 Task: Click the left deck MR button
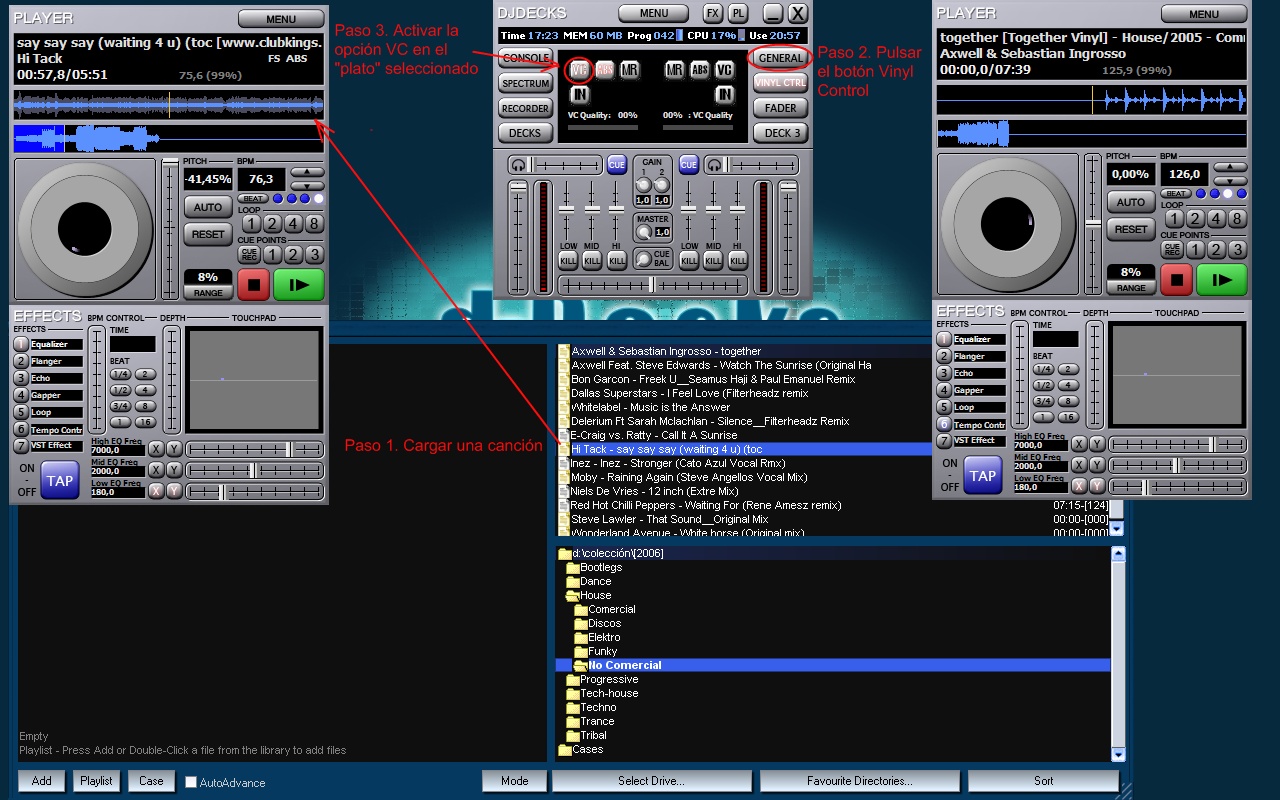click(629, 69)
